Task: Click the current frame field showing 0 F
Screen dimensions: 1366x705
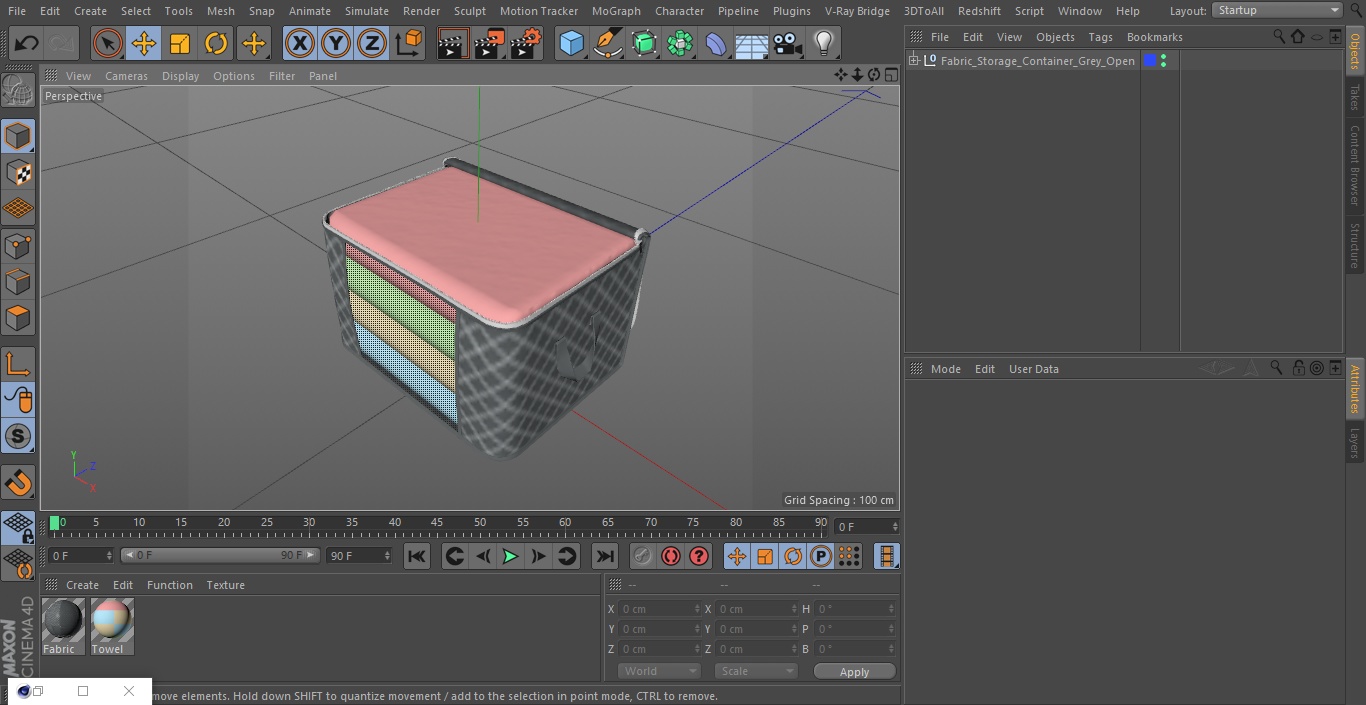Action: tap(80, 555)
